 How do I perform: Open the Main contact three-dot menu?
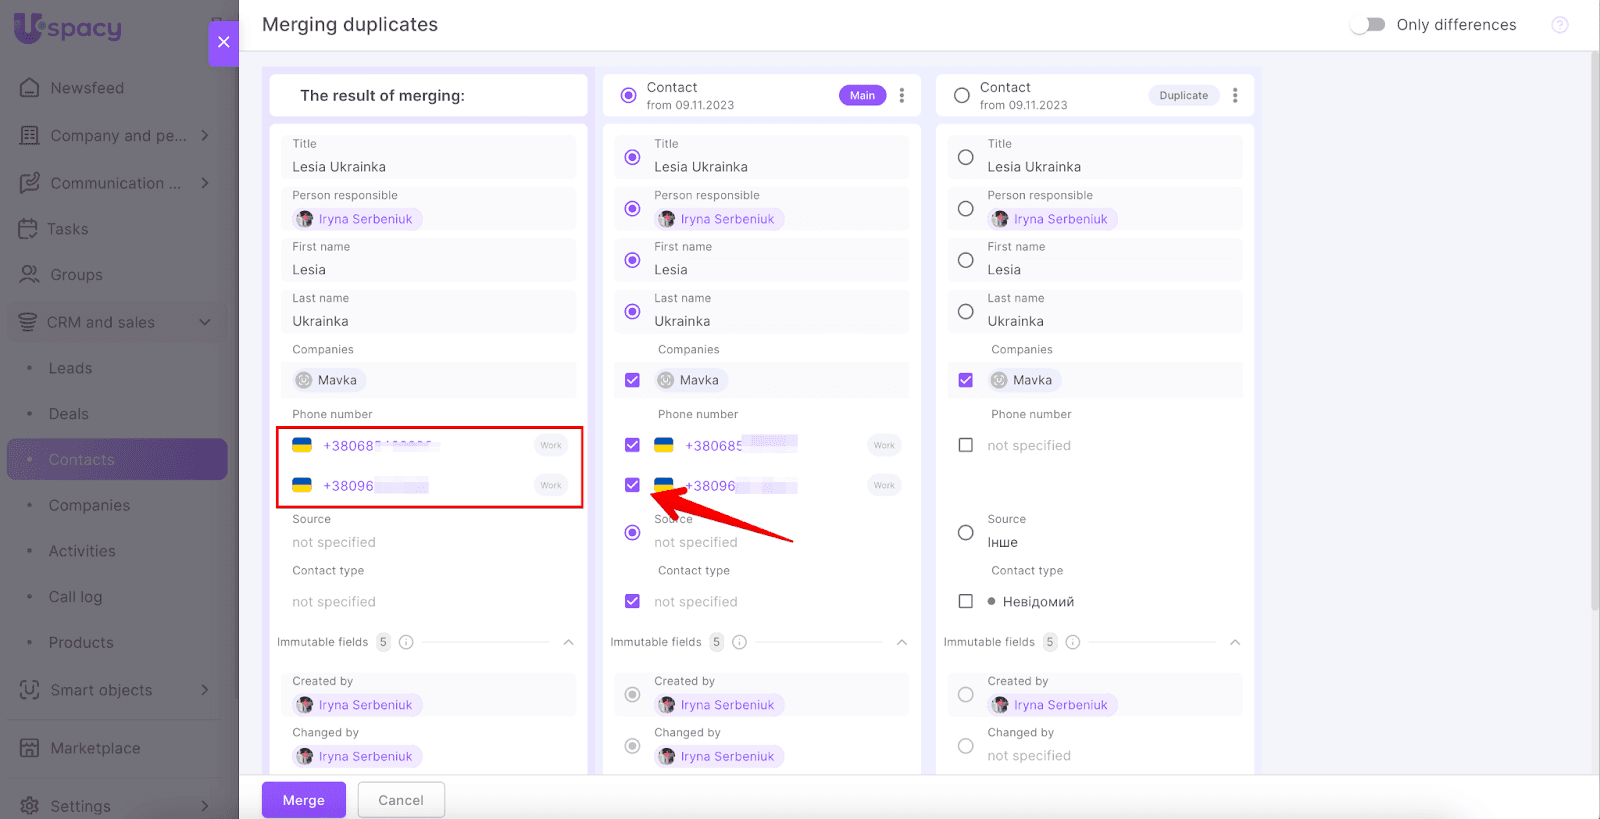[x=902, y=96]
